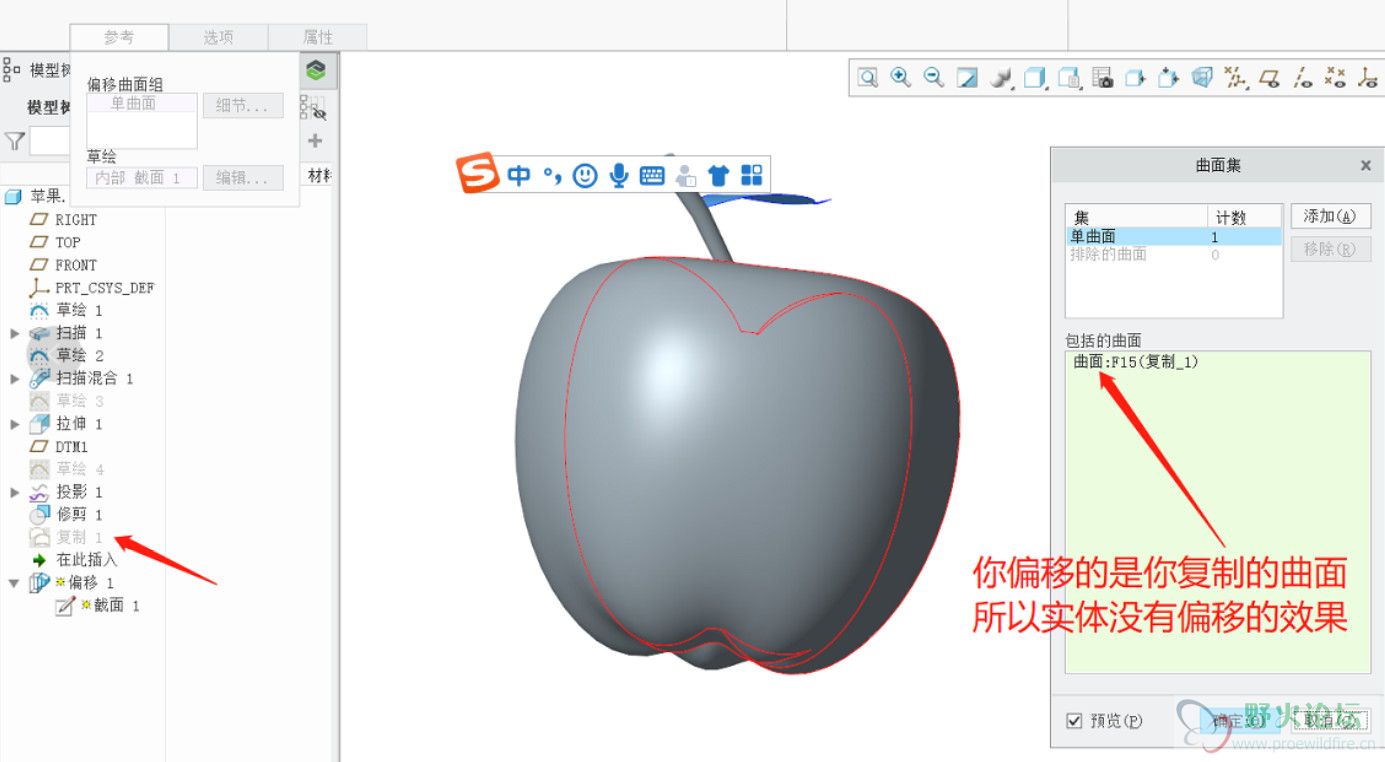
Task: Click the Sogou emoji smiley icon
Action: pyautogui.click(x=585, y=176)
